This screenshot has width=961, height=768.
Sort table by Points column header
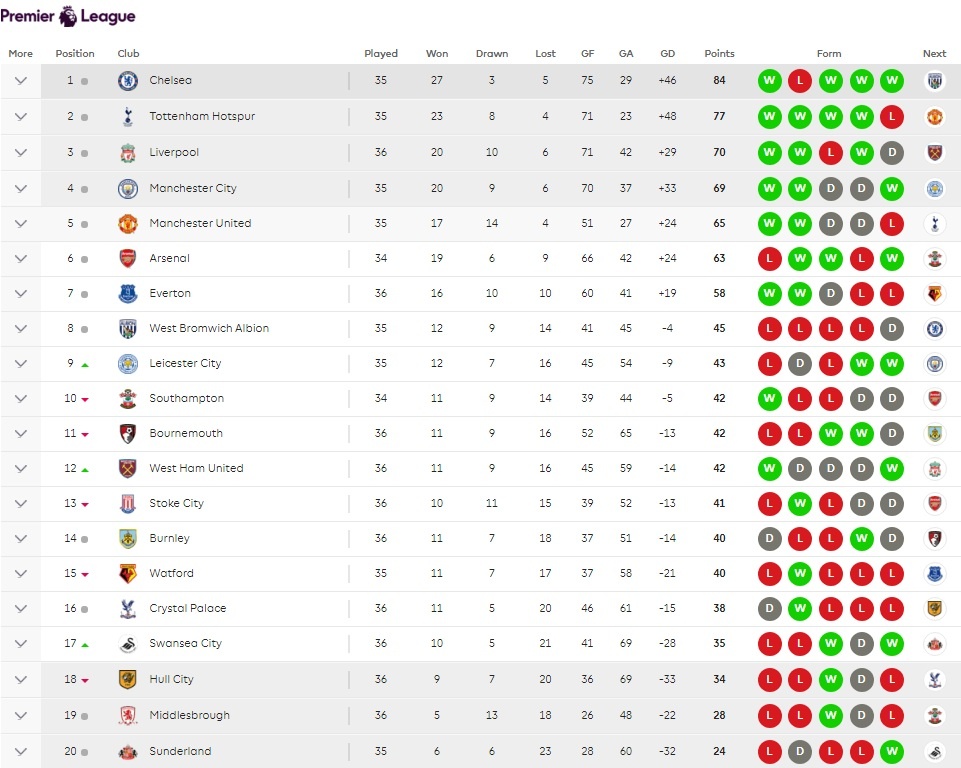point(719,54)
